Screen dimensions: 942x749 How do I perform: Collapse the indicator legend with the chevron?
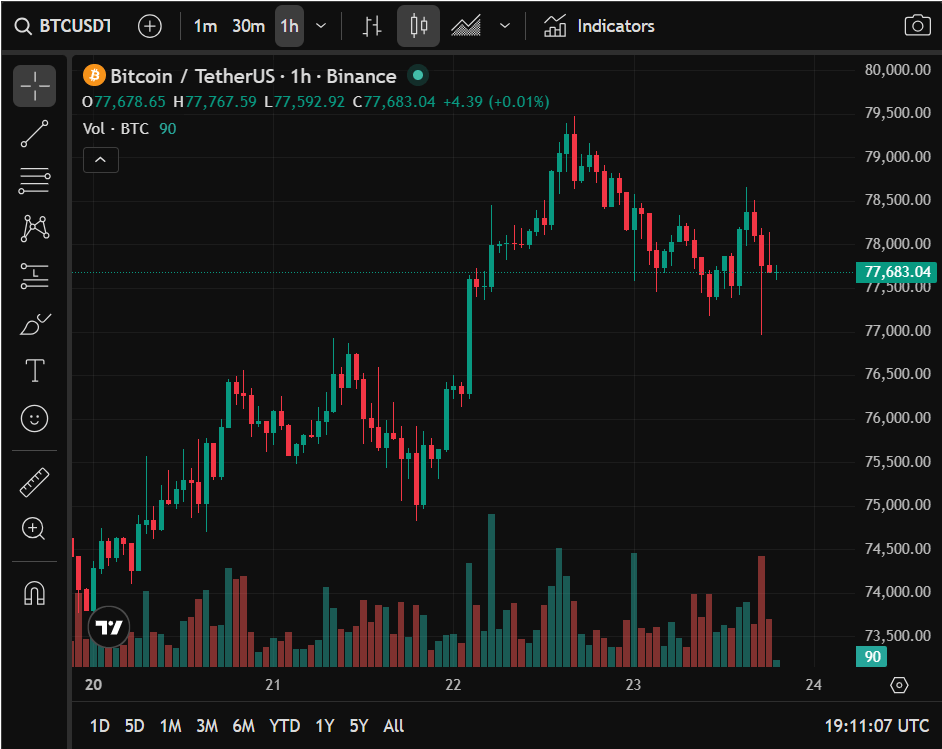coord(101,160)
